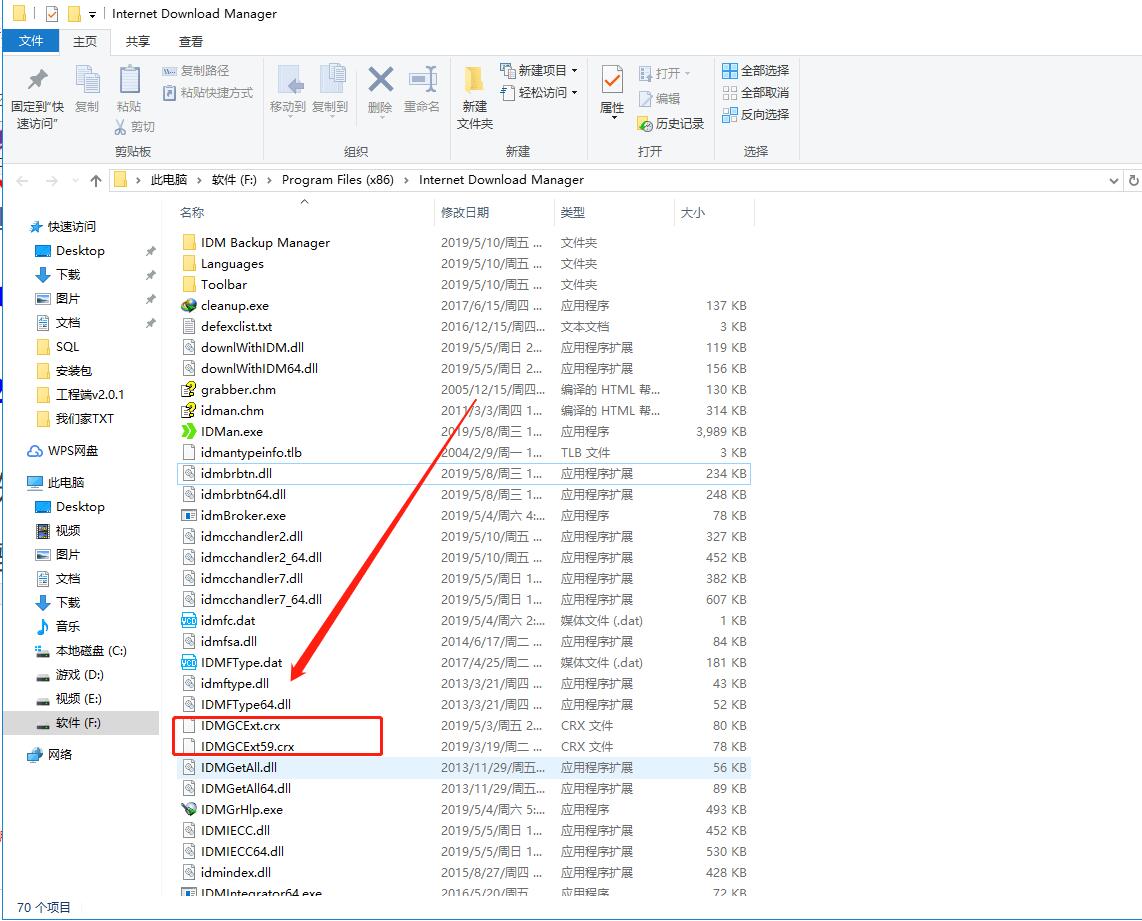This screenshot has height=921, width=1142.
Task: Open 本地磁盘 (C:) in sidebar
Action: click(x=90, y=651)
